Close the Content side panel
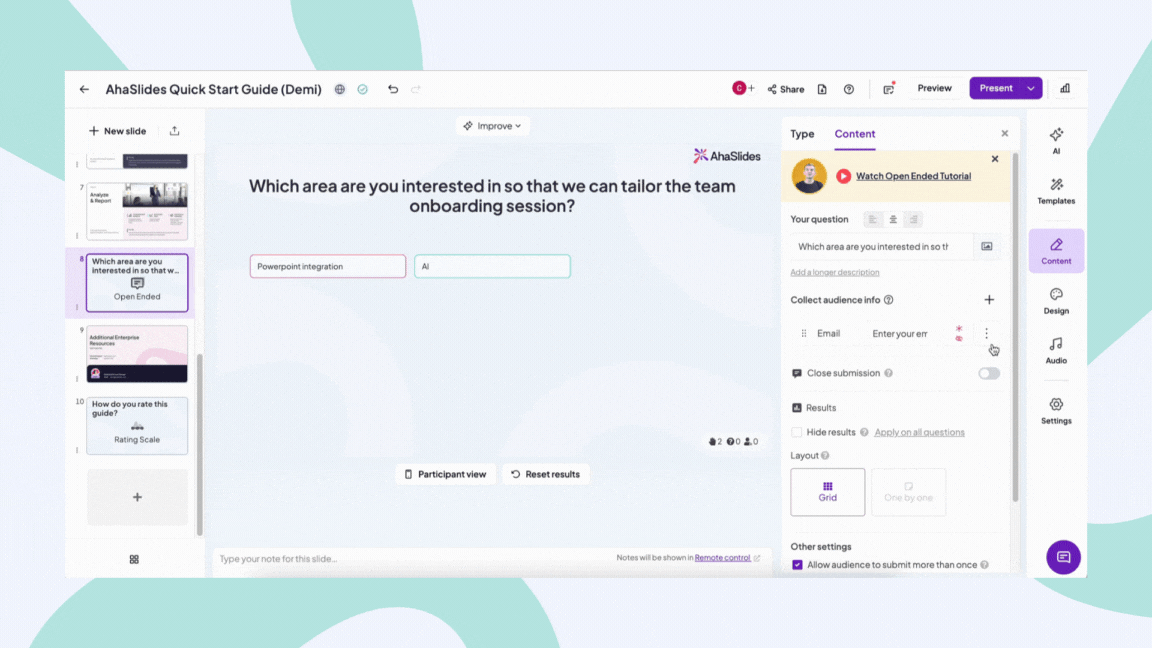Image resolution: width=1152 pixels, height=648 pixels. (1004, 134)
